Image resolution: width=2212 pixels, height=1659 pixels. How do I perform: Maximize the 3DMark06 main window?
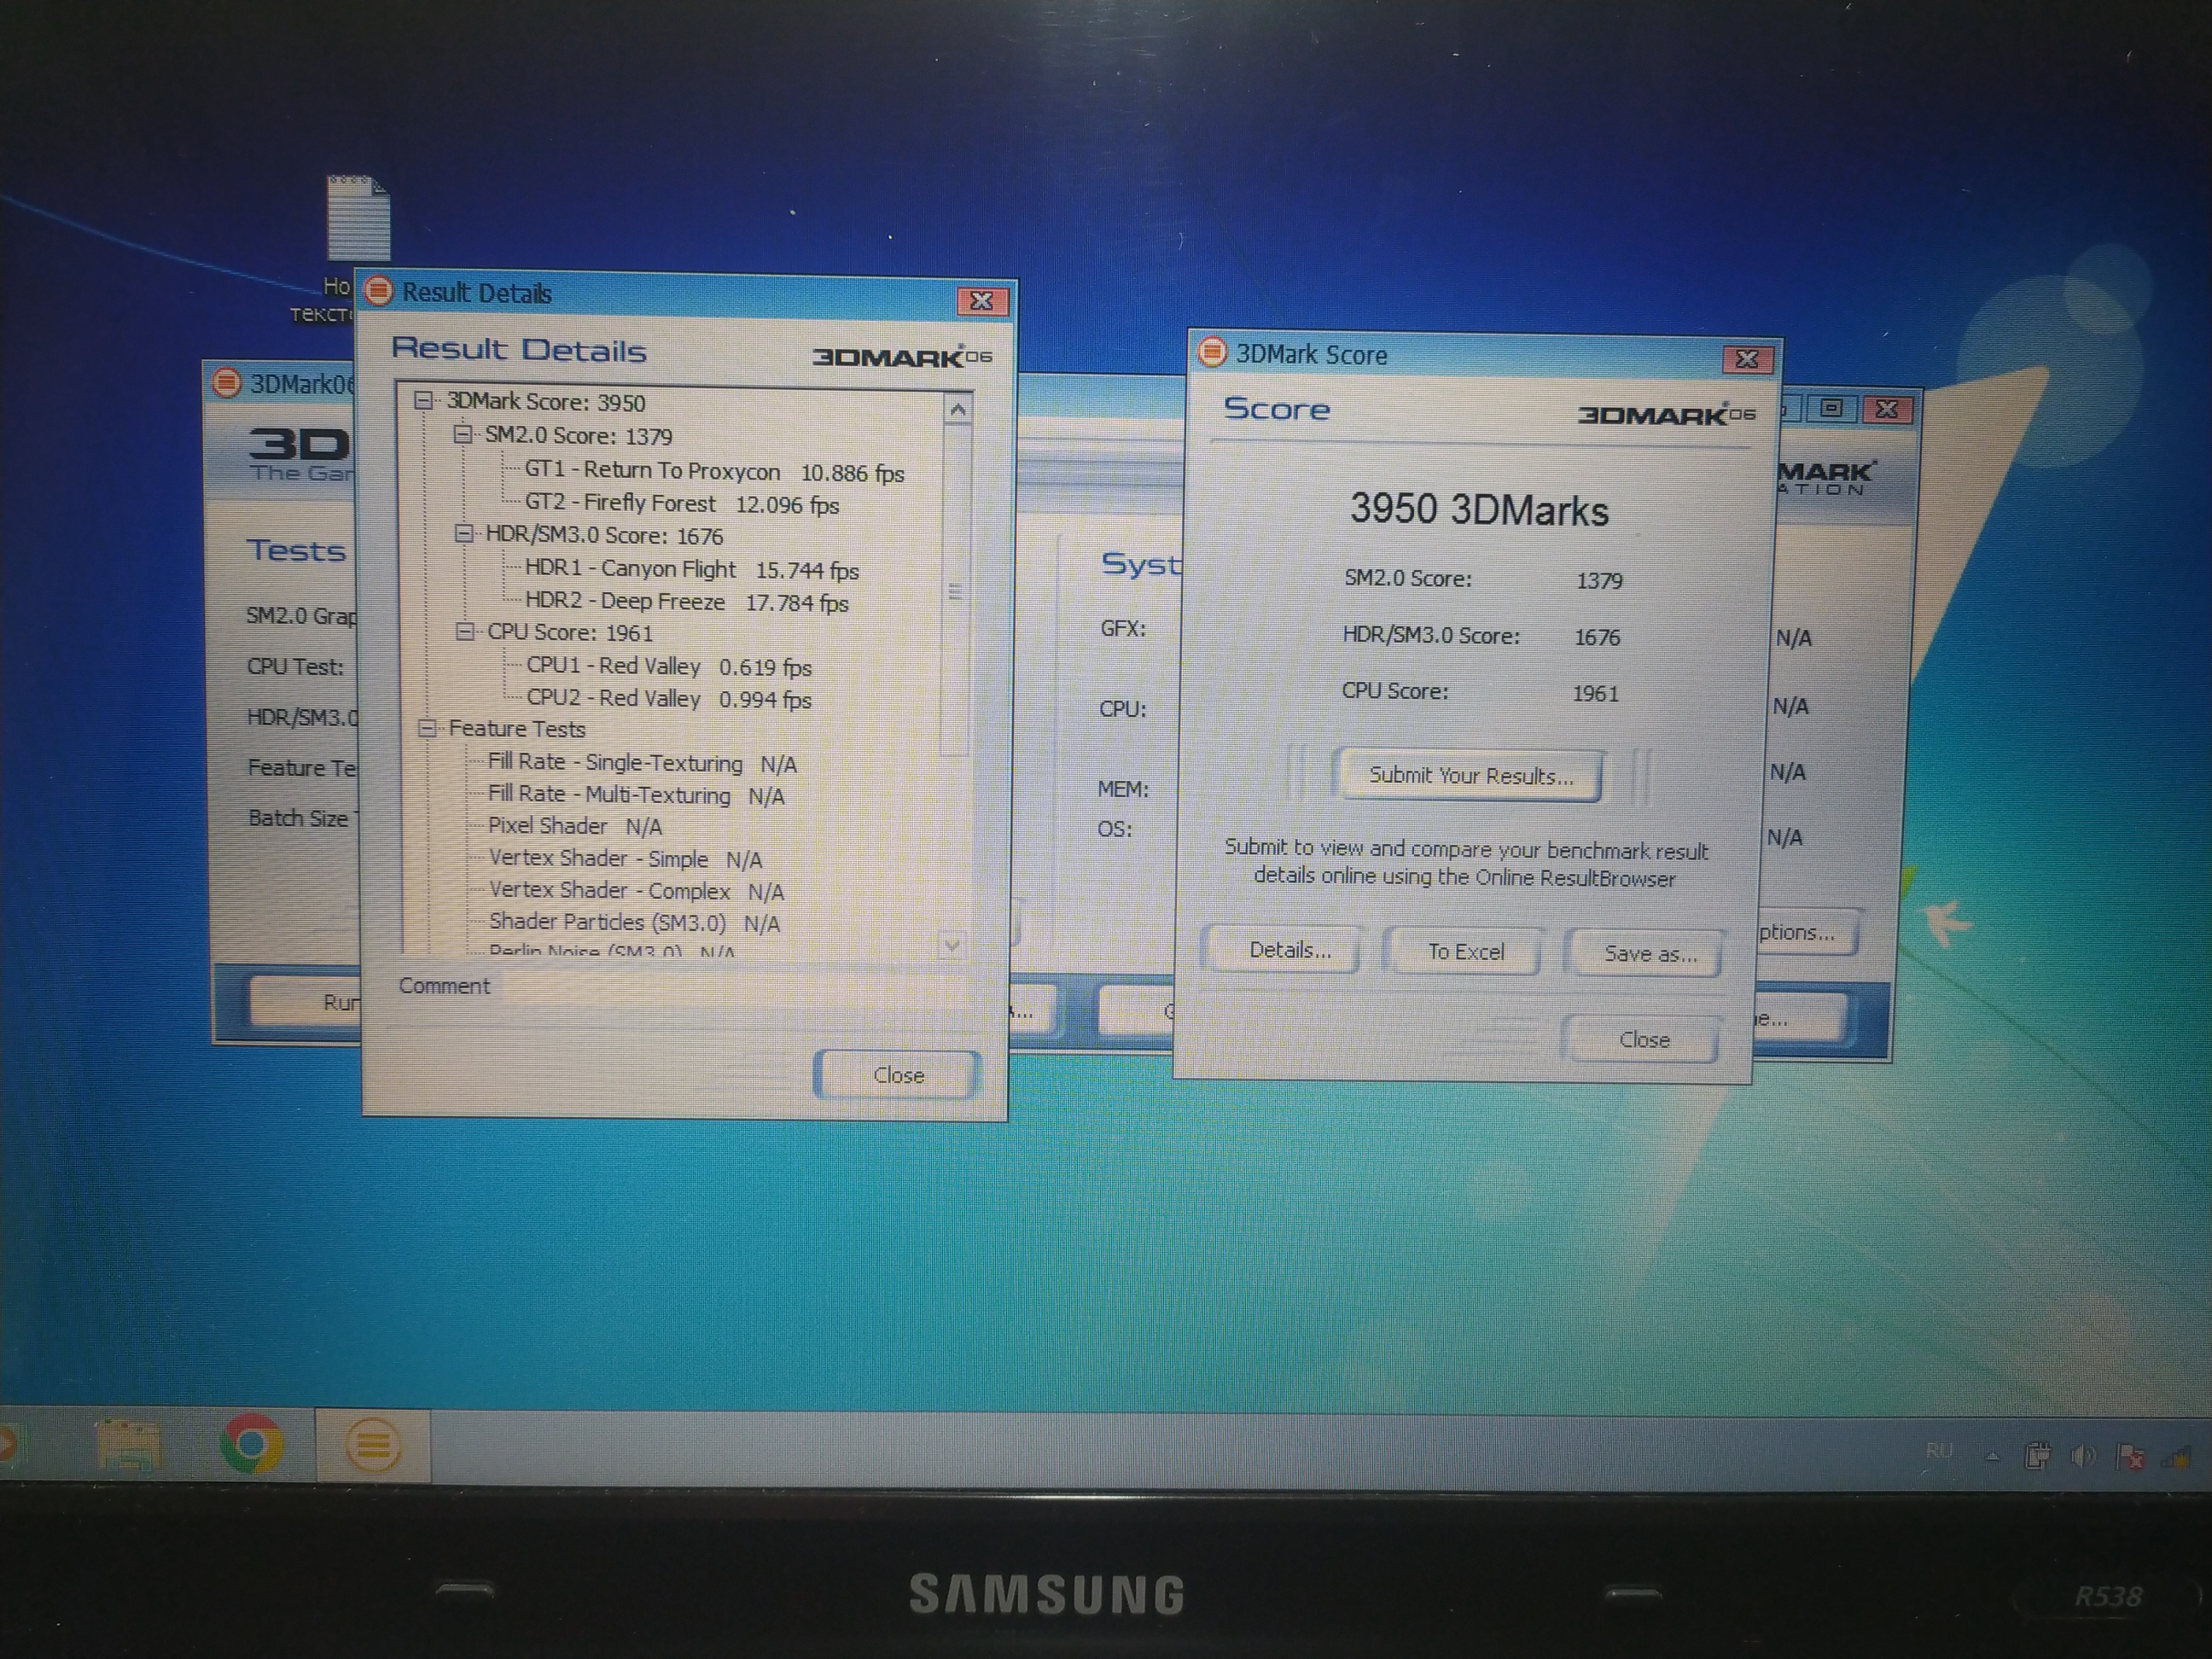[1832, 408]
